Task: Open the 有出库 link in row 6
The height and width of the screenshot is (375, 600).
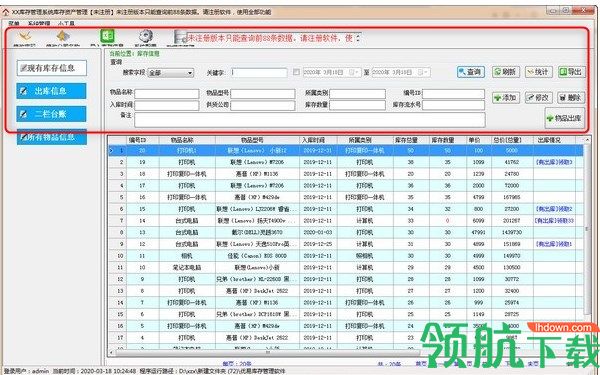Action: (x=554, y=209)
